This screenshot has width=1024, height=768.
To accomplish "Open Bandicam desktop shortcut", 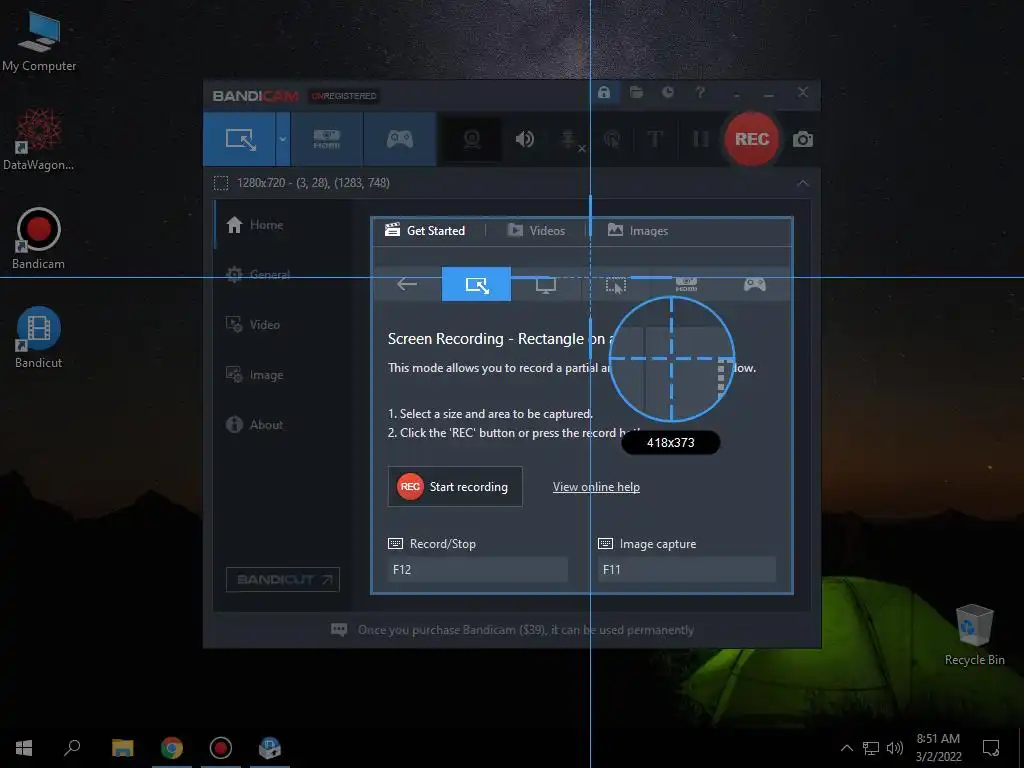I will (39, 238).
